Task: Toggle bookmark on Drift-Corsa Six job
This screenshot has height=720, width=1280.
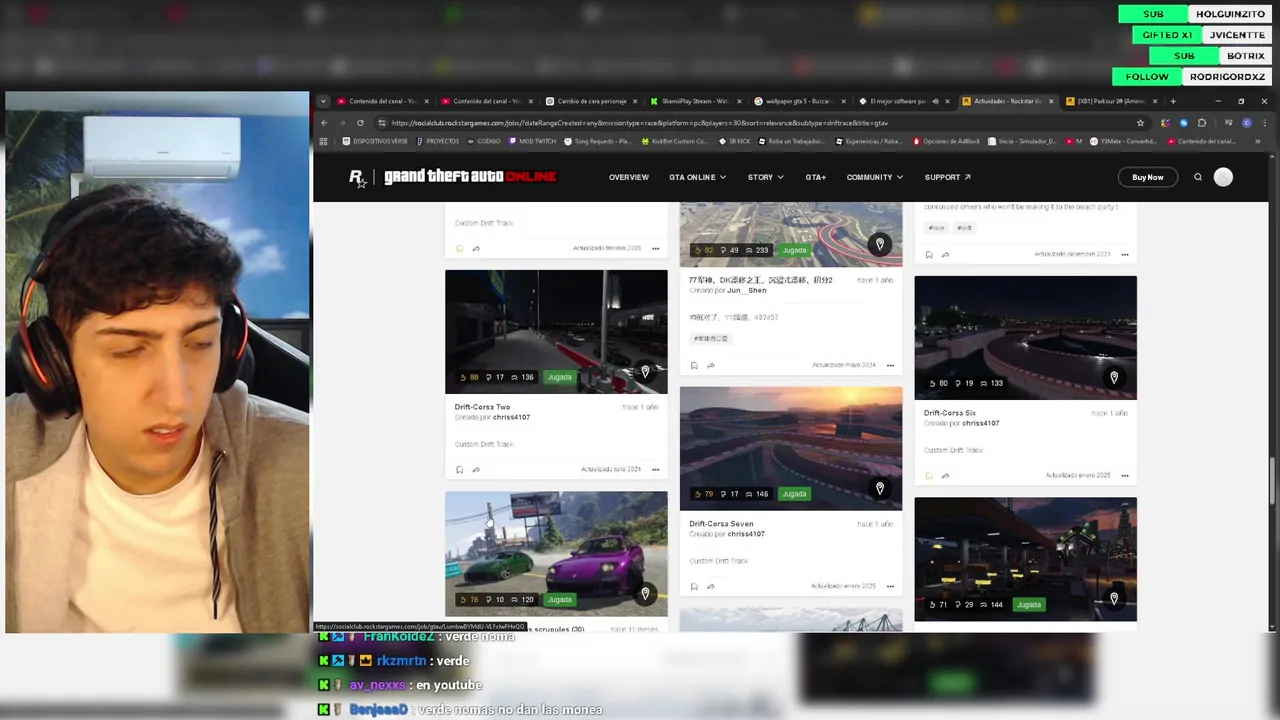Action: [929, 475]
